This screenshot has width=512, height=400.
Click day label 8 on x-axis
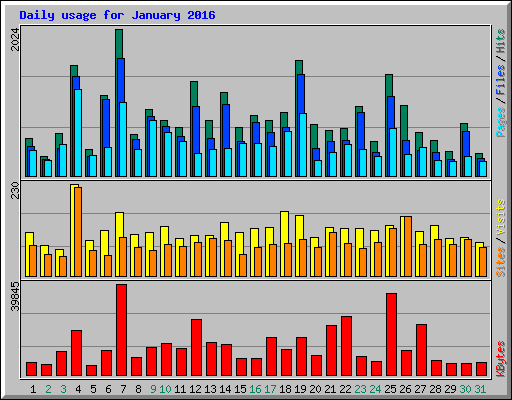click(x=138, y=389)
